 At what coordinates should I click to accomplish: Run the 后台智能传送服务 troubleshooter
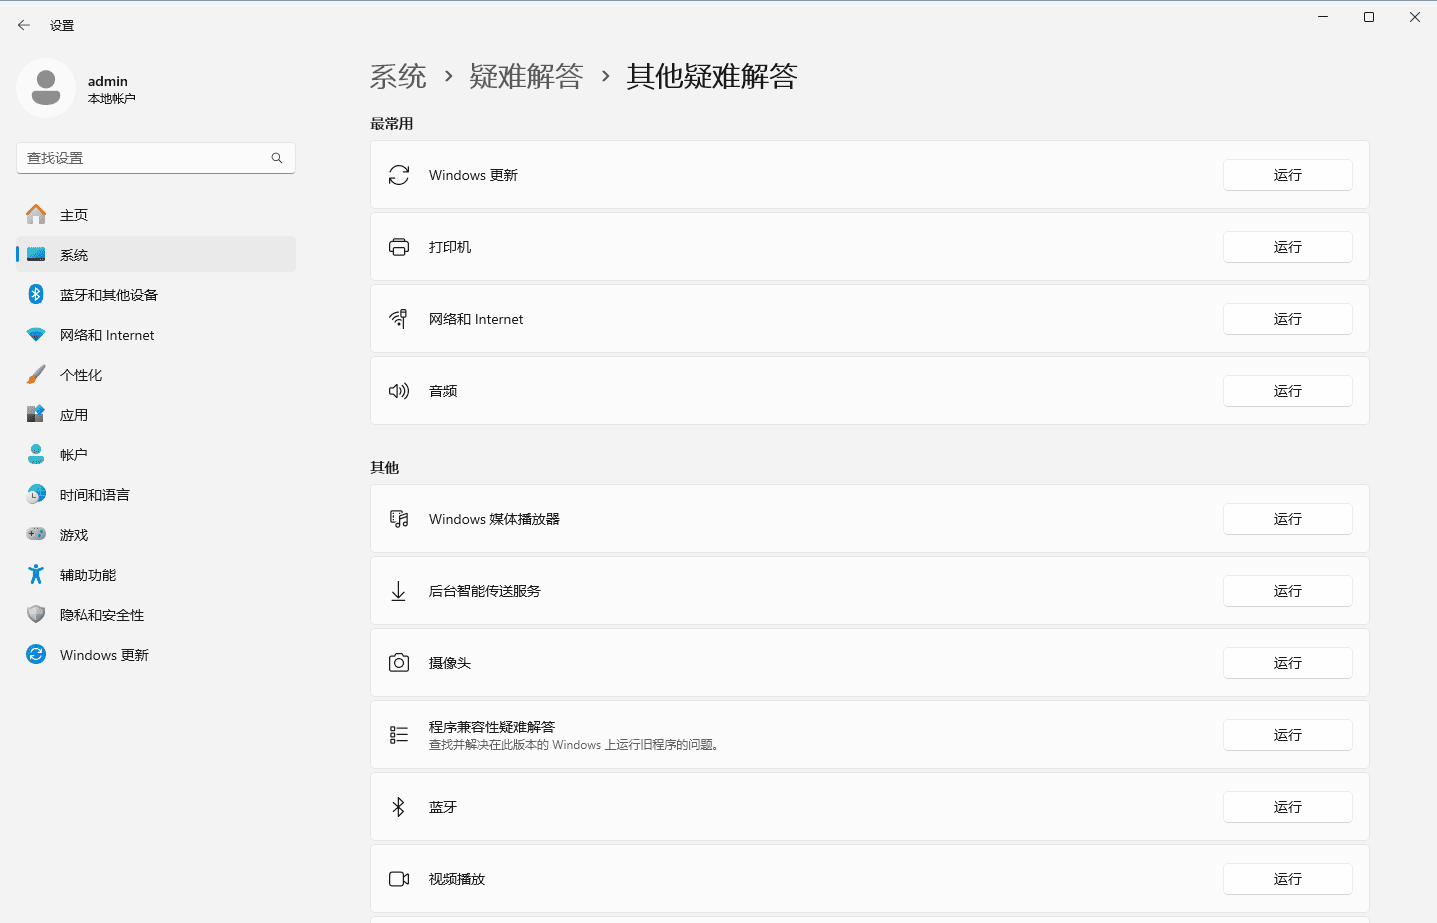[x=1288, y=591]
